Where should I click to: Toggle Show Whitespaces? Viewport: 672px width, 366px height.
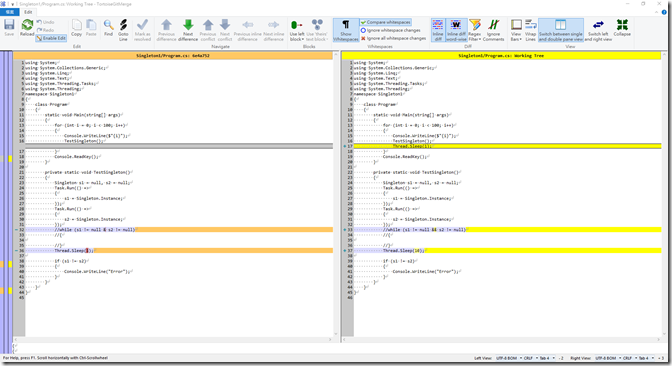tap(345, 30)
